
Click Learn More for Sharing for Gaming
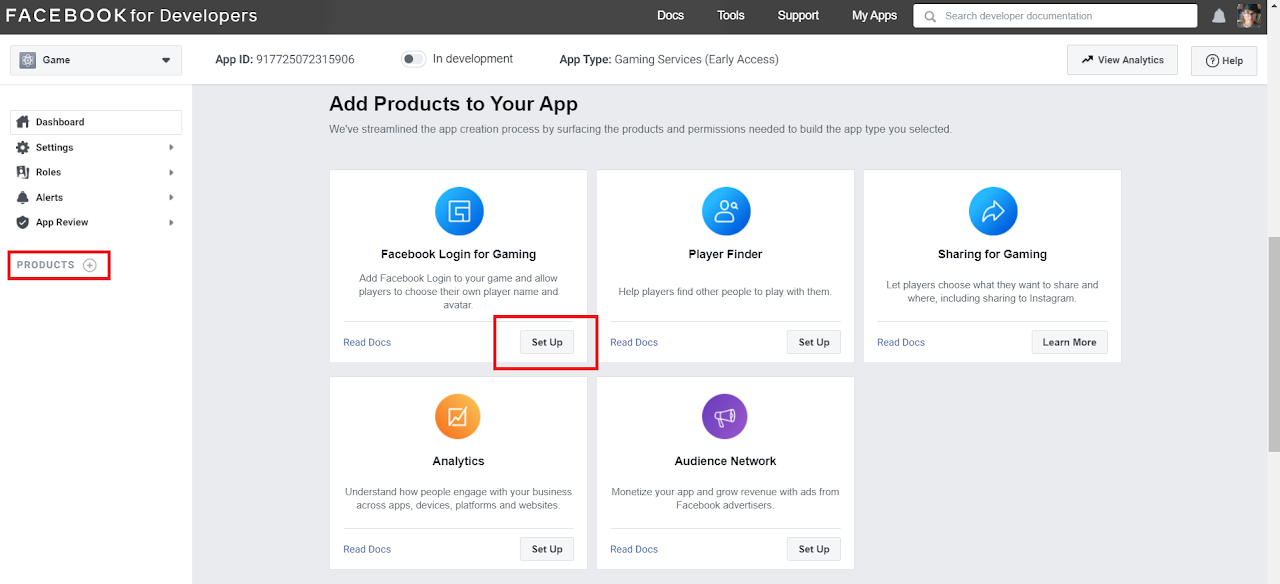click(1069, 342)
